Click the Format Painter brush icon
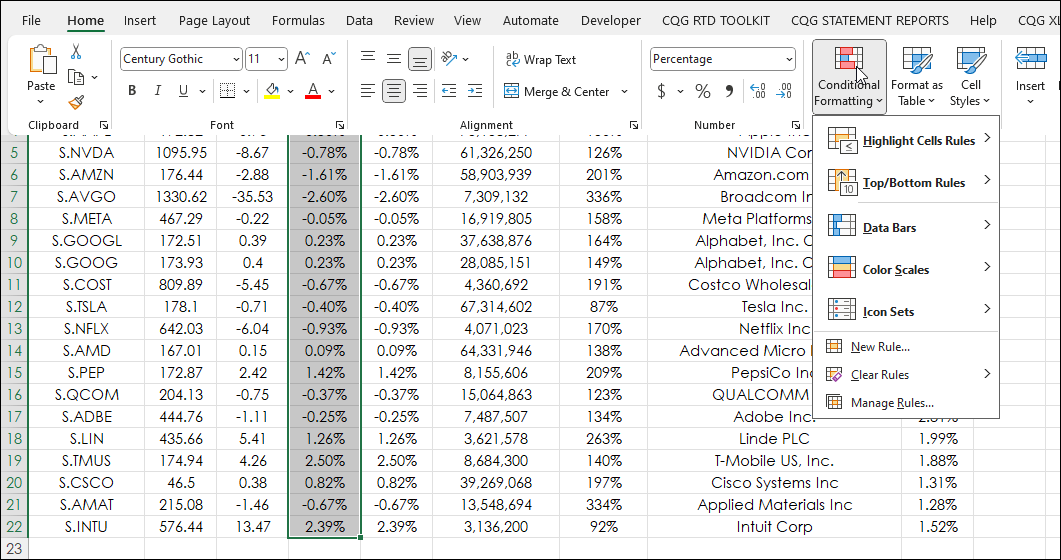The height and width of the screenshot is (560, 1061). click(x=76, y=103)
